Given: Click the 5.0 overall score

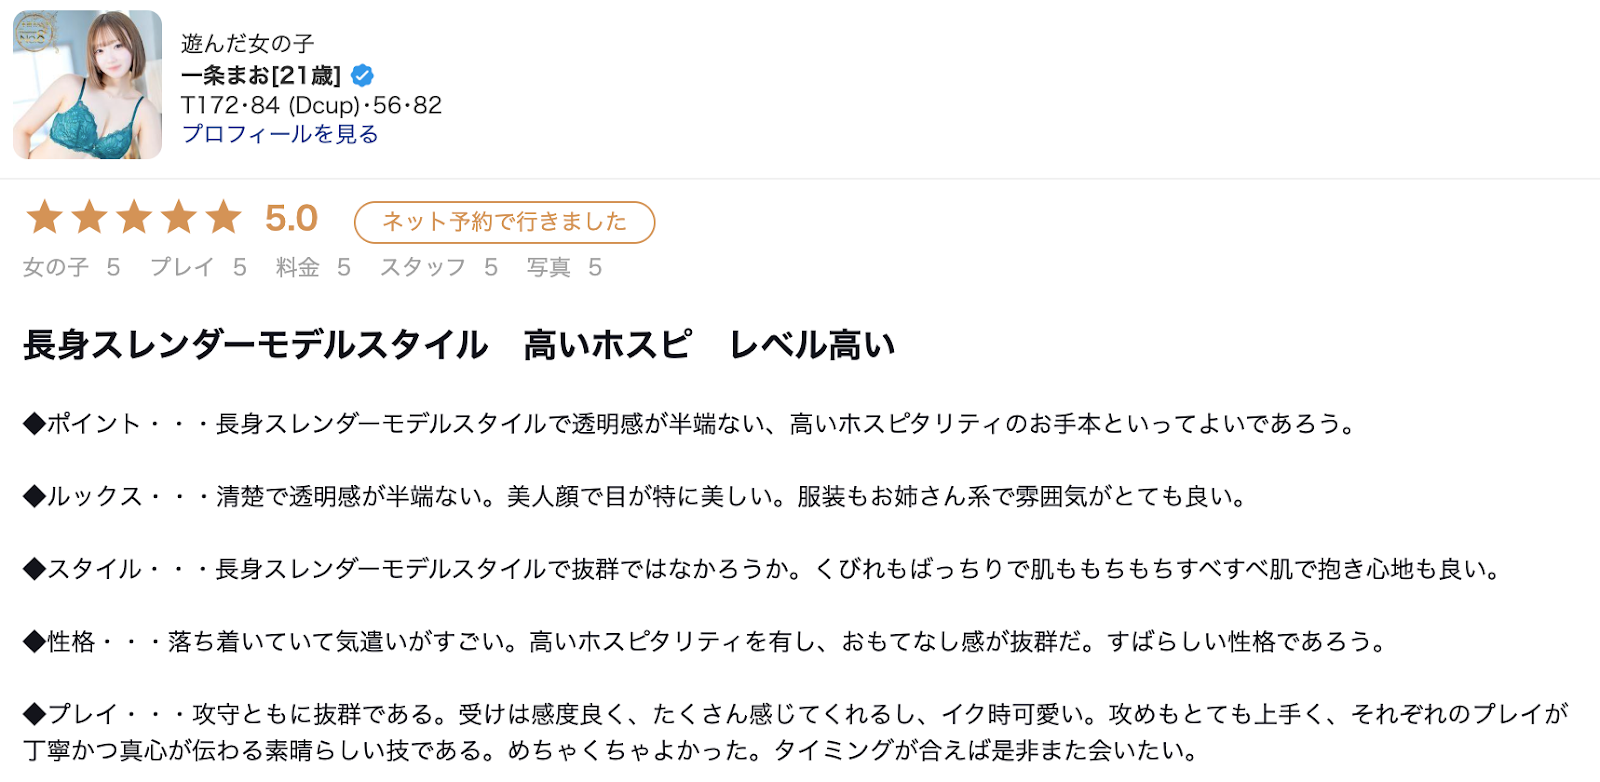Looking at the screenshot, I should [291, 218].
